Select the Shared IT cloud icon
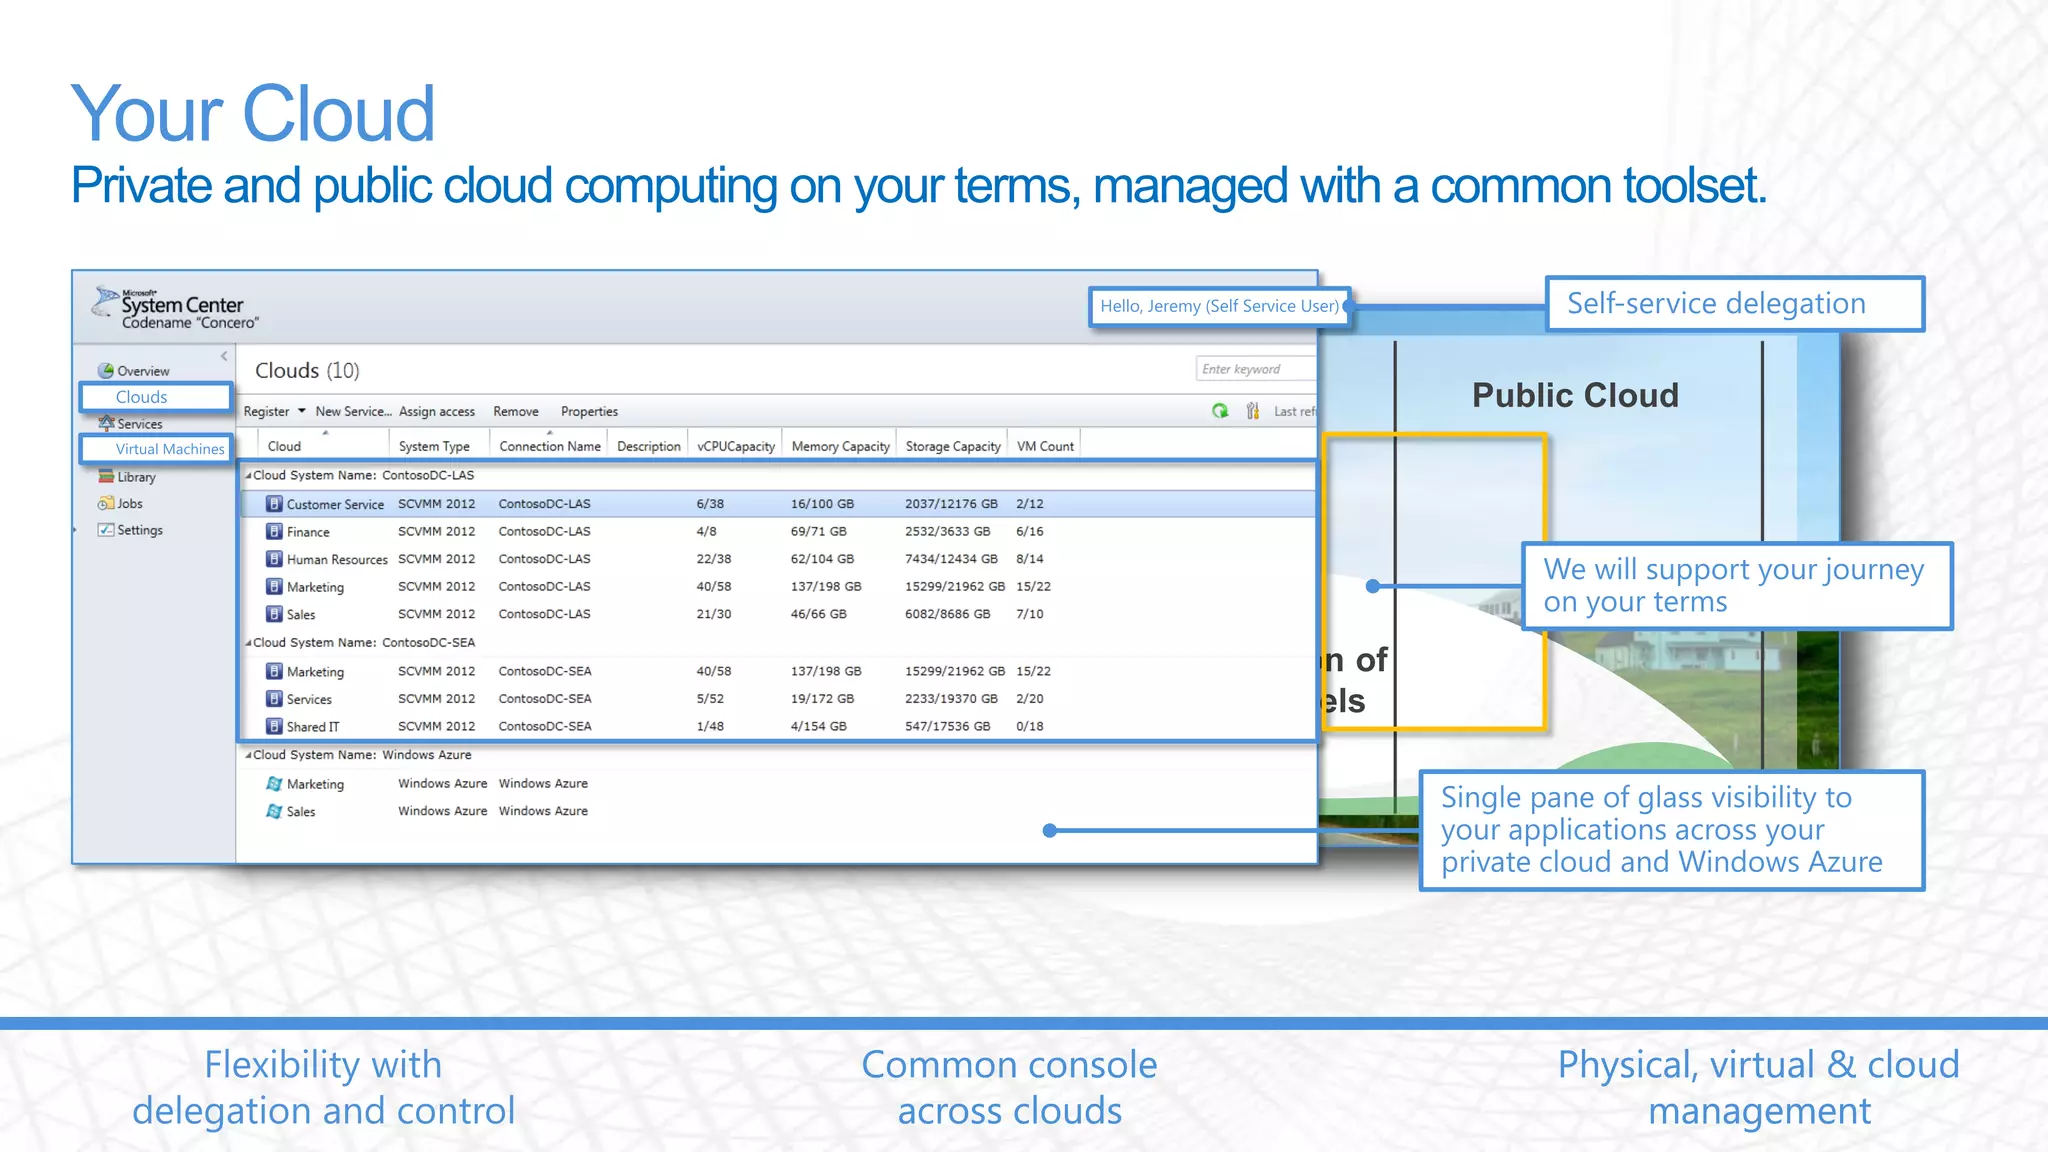The width and height of the screenshot is (2048, 1152). pos(274,726)
